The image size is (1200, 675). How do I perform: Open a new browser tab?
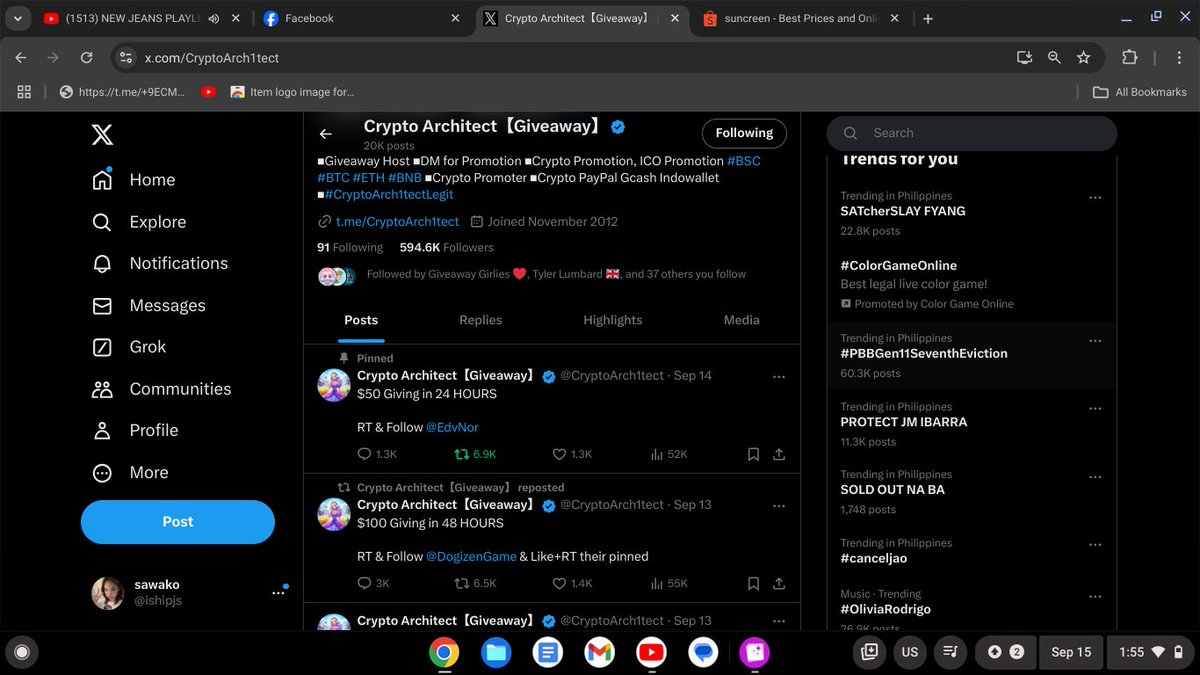click(x=928, y=18)
